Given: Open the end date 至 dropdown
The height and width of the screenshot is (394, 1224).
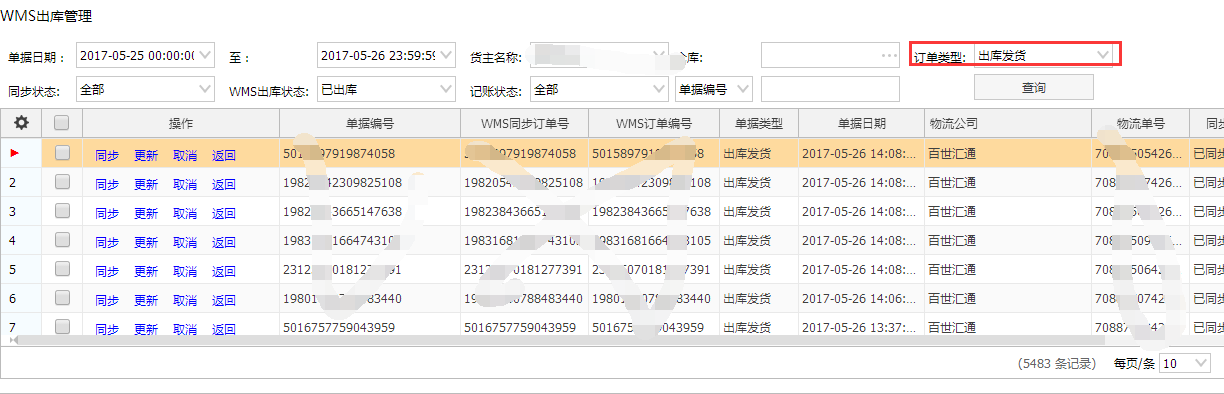Looking at the screenshot, I should (x=446, y=55).
